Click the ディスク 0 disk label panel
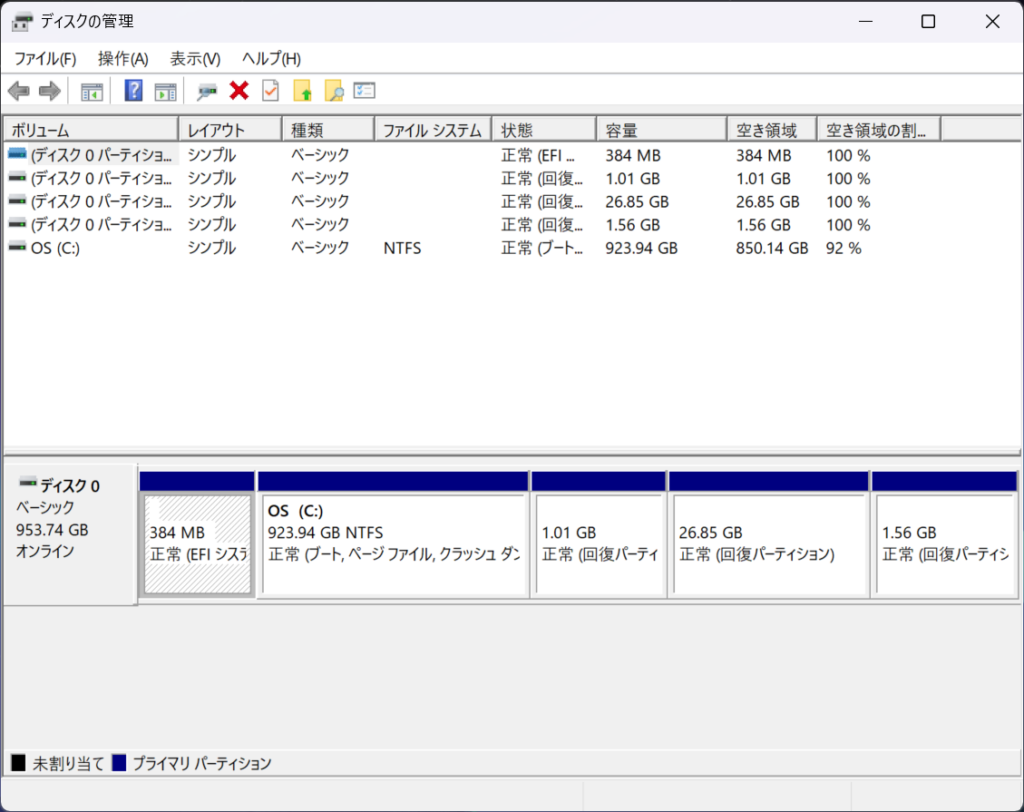1024x812 pixels. [69, 530]
